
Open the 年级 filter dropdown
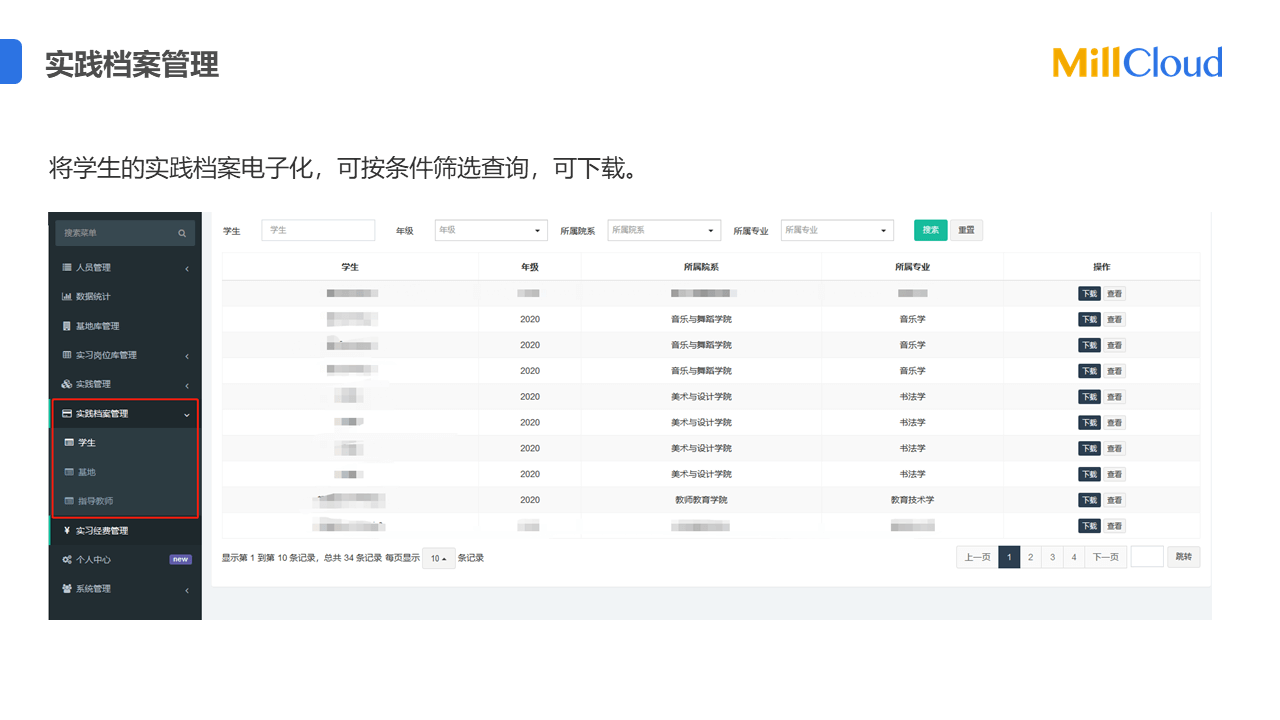coord(491,231)
